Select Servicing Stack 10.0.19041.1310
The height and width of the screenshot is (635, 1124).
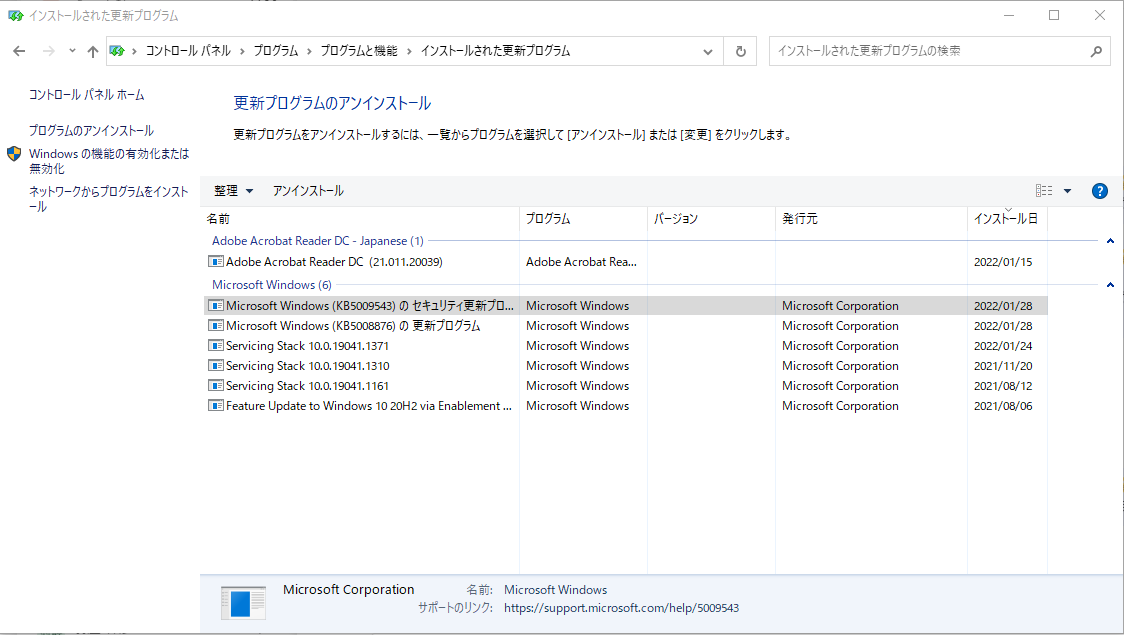[x=625, y=366]
